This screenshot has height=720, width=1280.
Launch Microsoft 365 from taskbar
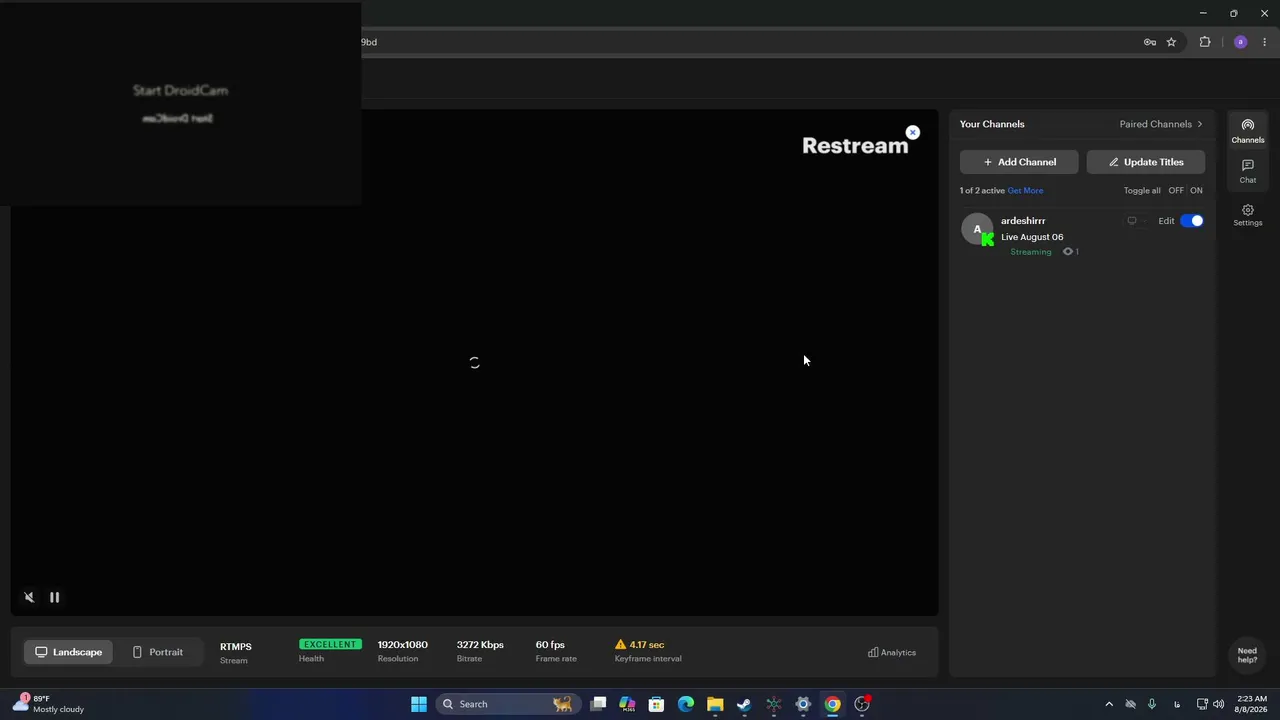[627, 704]
